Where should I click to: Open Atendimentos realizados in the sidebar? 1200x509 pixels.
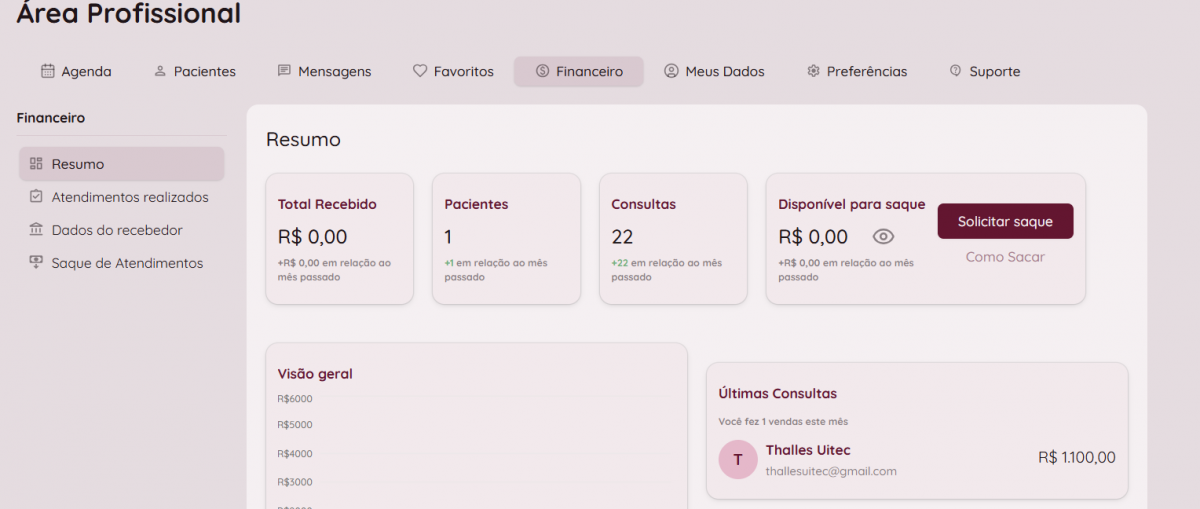coord(130,197)
